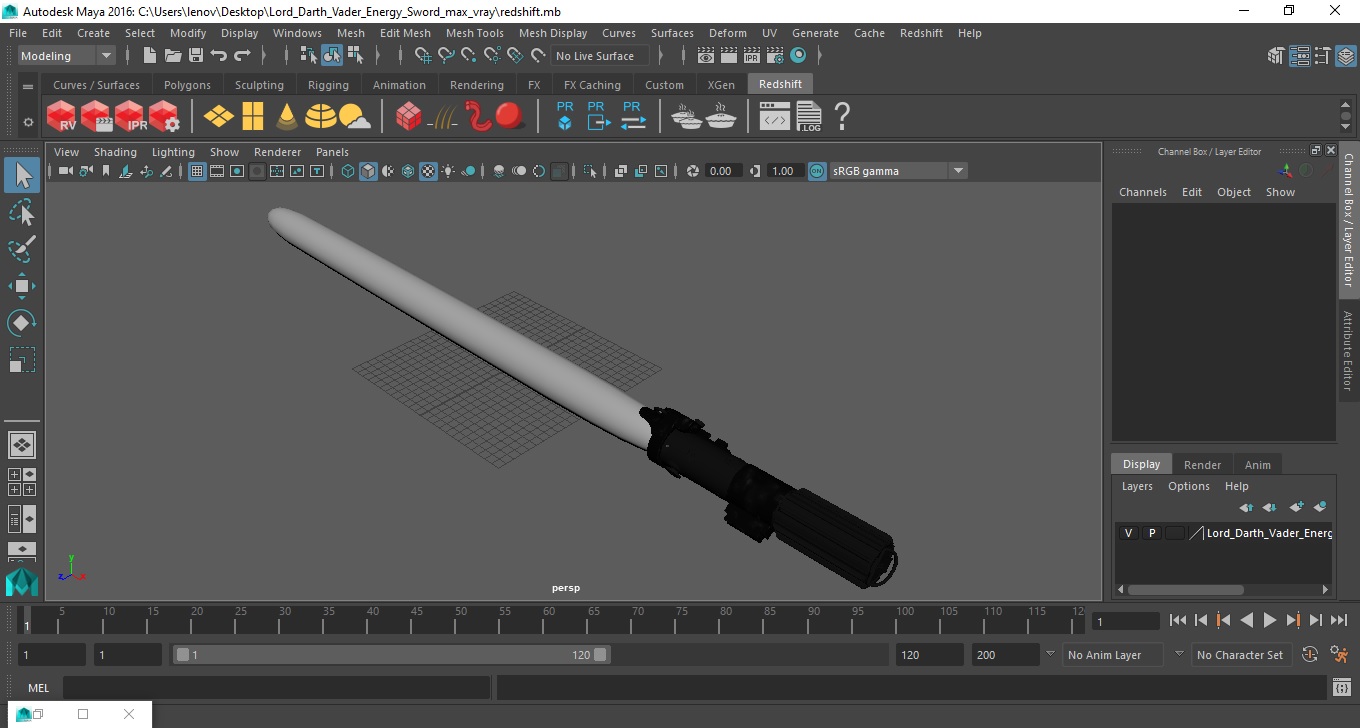Screen dimensions: 1360x728
Task: Switch to the Render layer tab
Action: click(x=1202, y=465)
